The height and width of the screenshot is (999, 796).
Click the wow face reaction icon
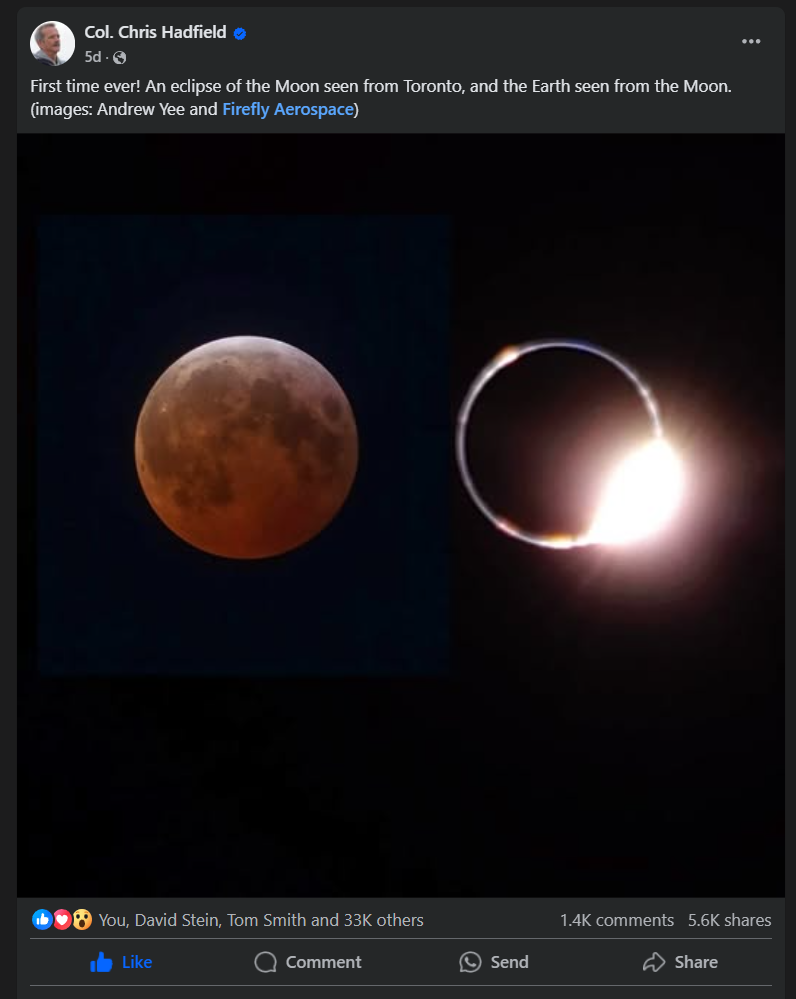click(82, 919)
